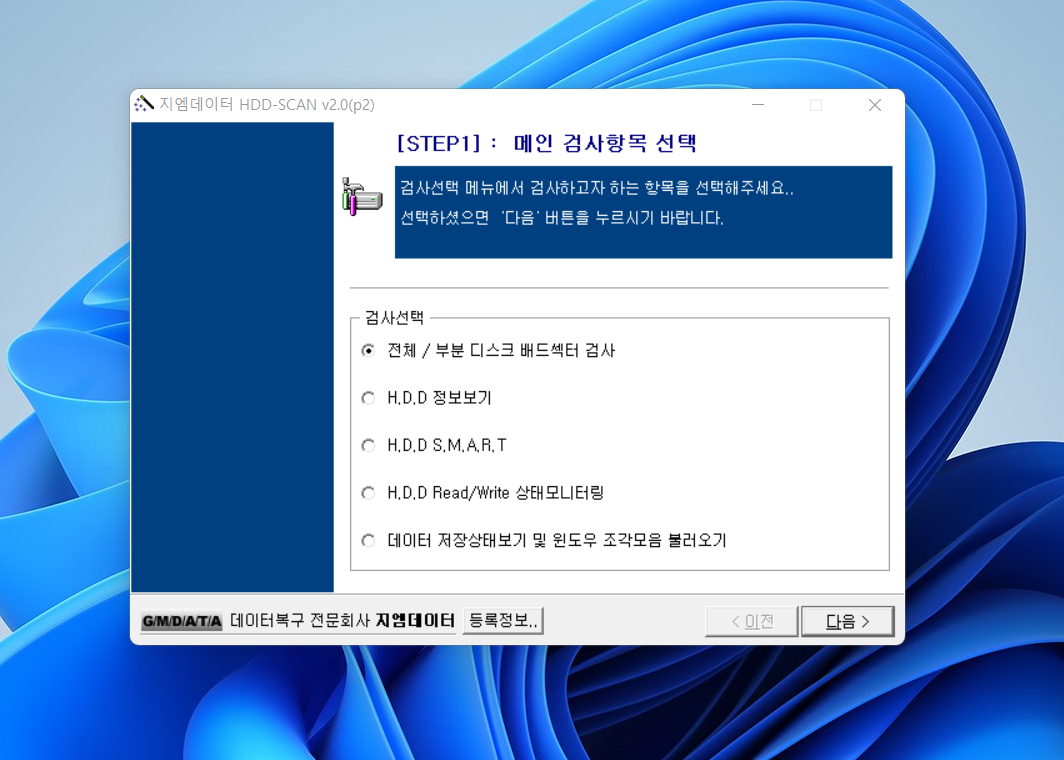The width and height of the screenshot is (1064, 760).
Task: Open 등록정보.. registration info
Action: pos(503,620)
